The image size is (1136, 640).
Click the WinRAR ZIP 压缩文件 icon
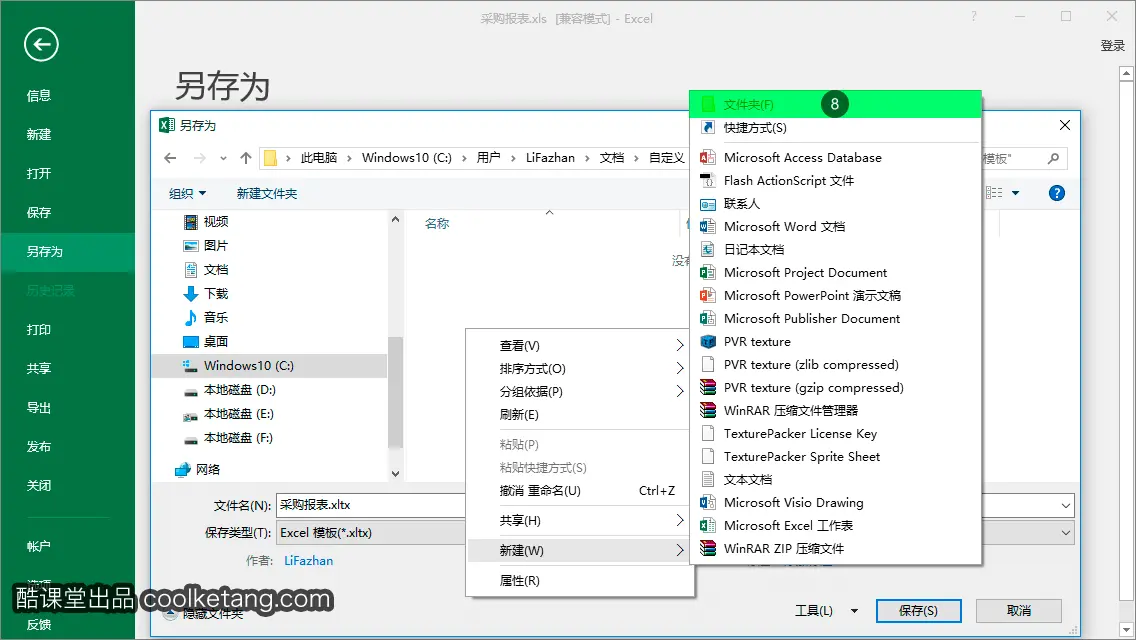coord(708,549)
